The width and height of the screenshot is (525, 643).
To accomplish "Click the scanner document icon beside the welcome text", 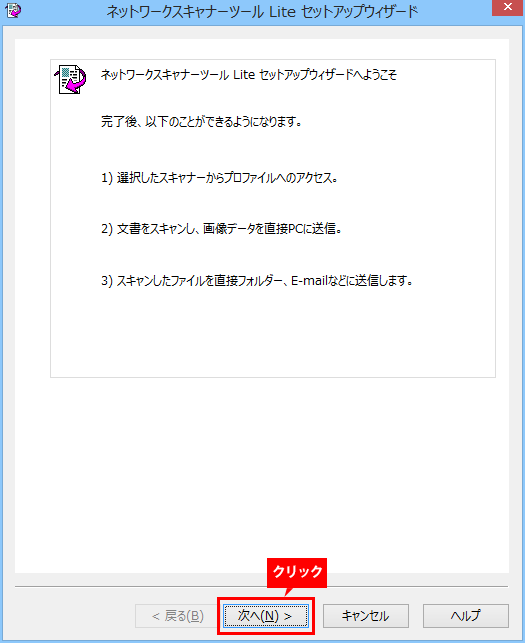I will pyautogui.click(x=70, y=80).
